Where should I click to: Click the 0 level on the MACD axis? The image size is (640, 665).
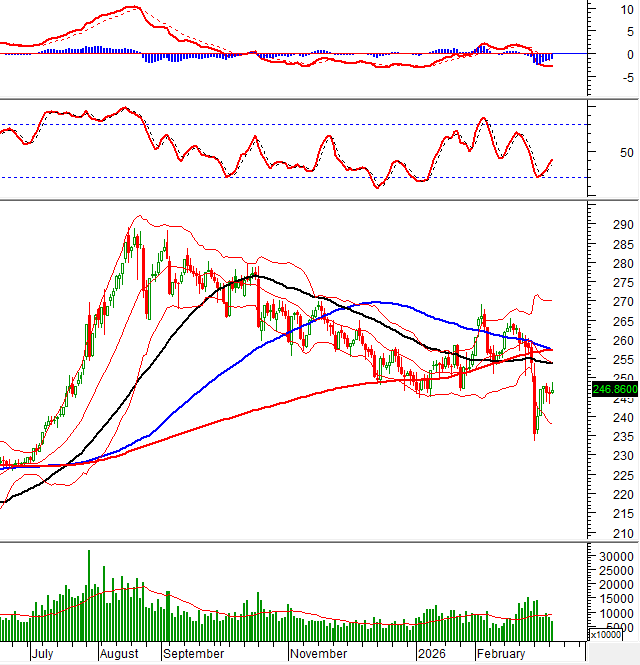600,54
